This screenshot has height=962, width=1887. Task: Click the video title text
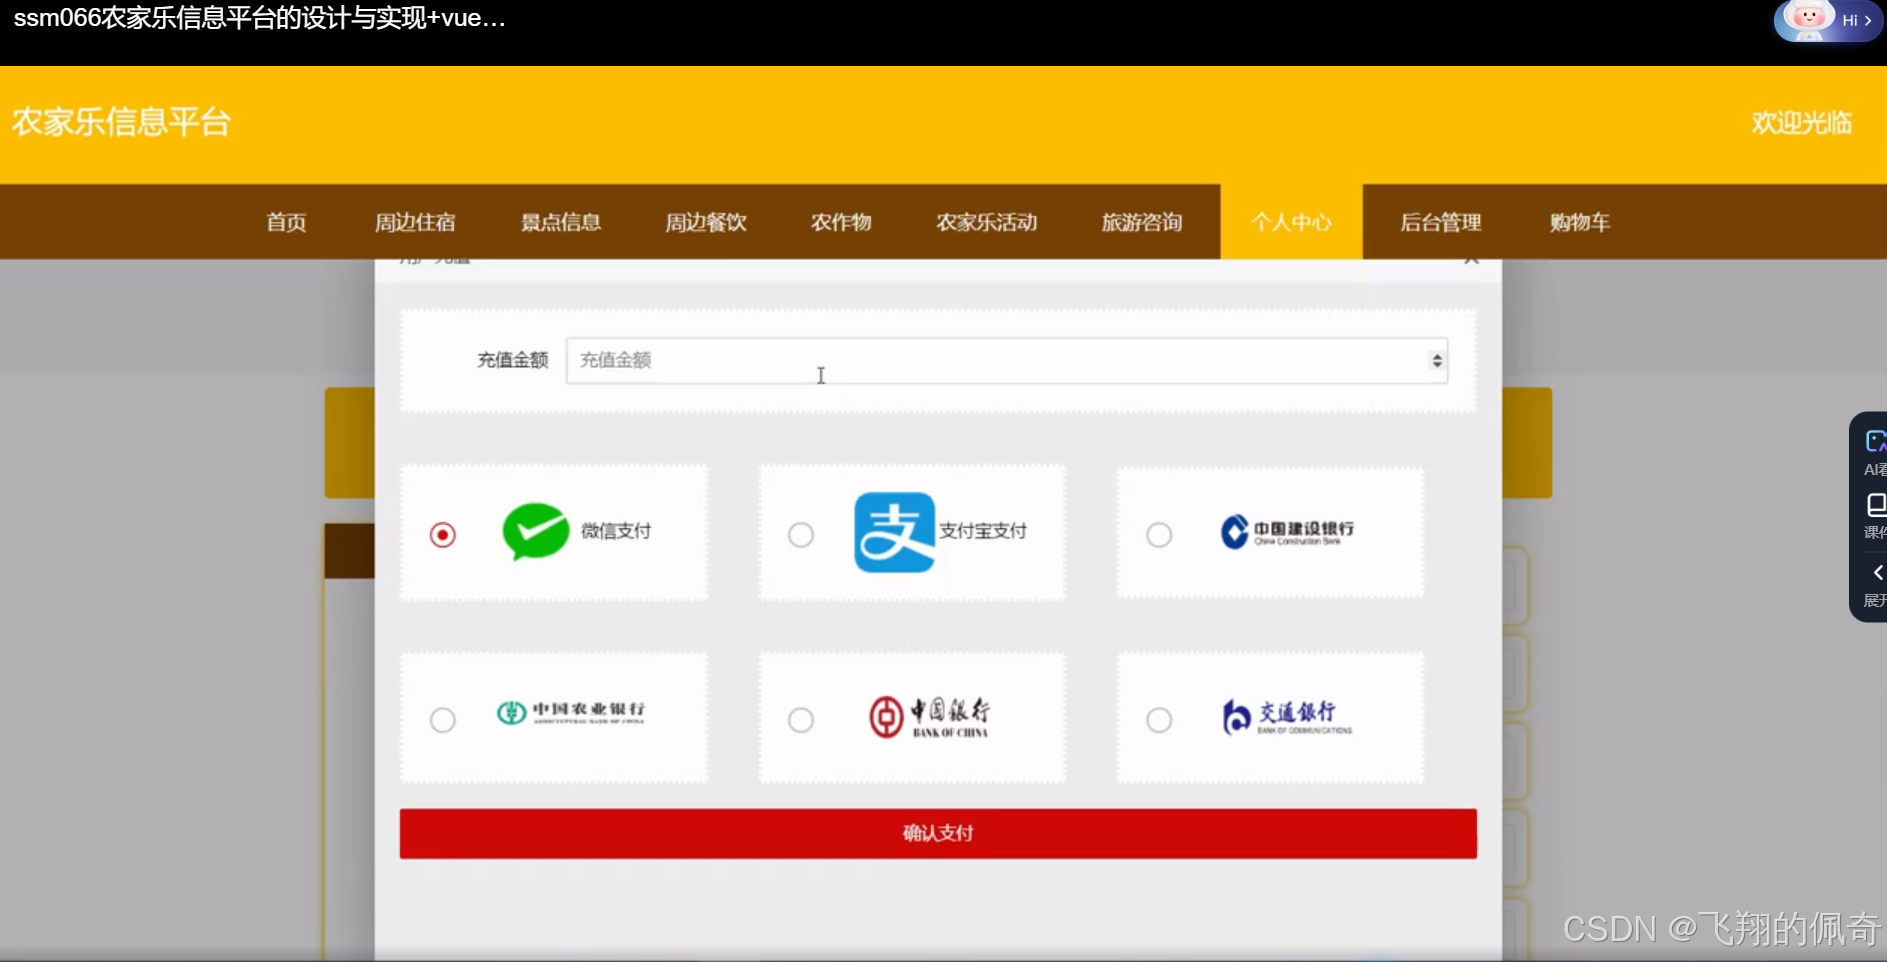tap(259, 18)
